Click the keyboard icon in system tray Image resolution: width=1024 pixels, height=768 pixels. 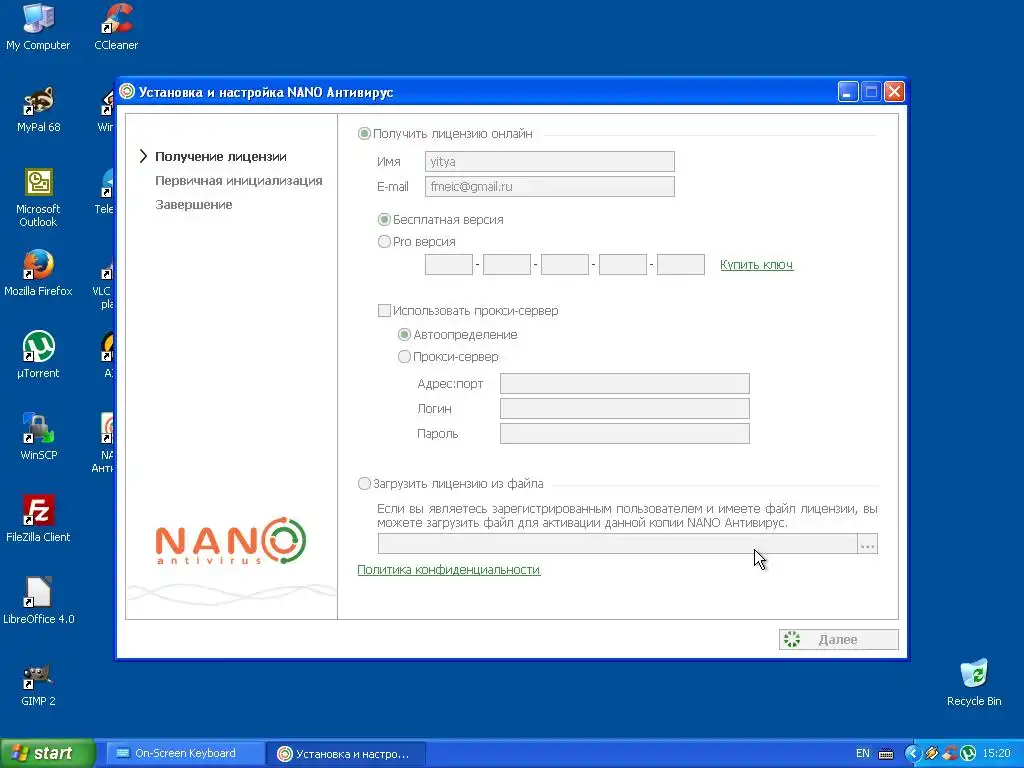coord(886,754)
